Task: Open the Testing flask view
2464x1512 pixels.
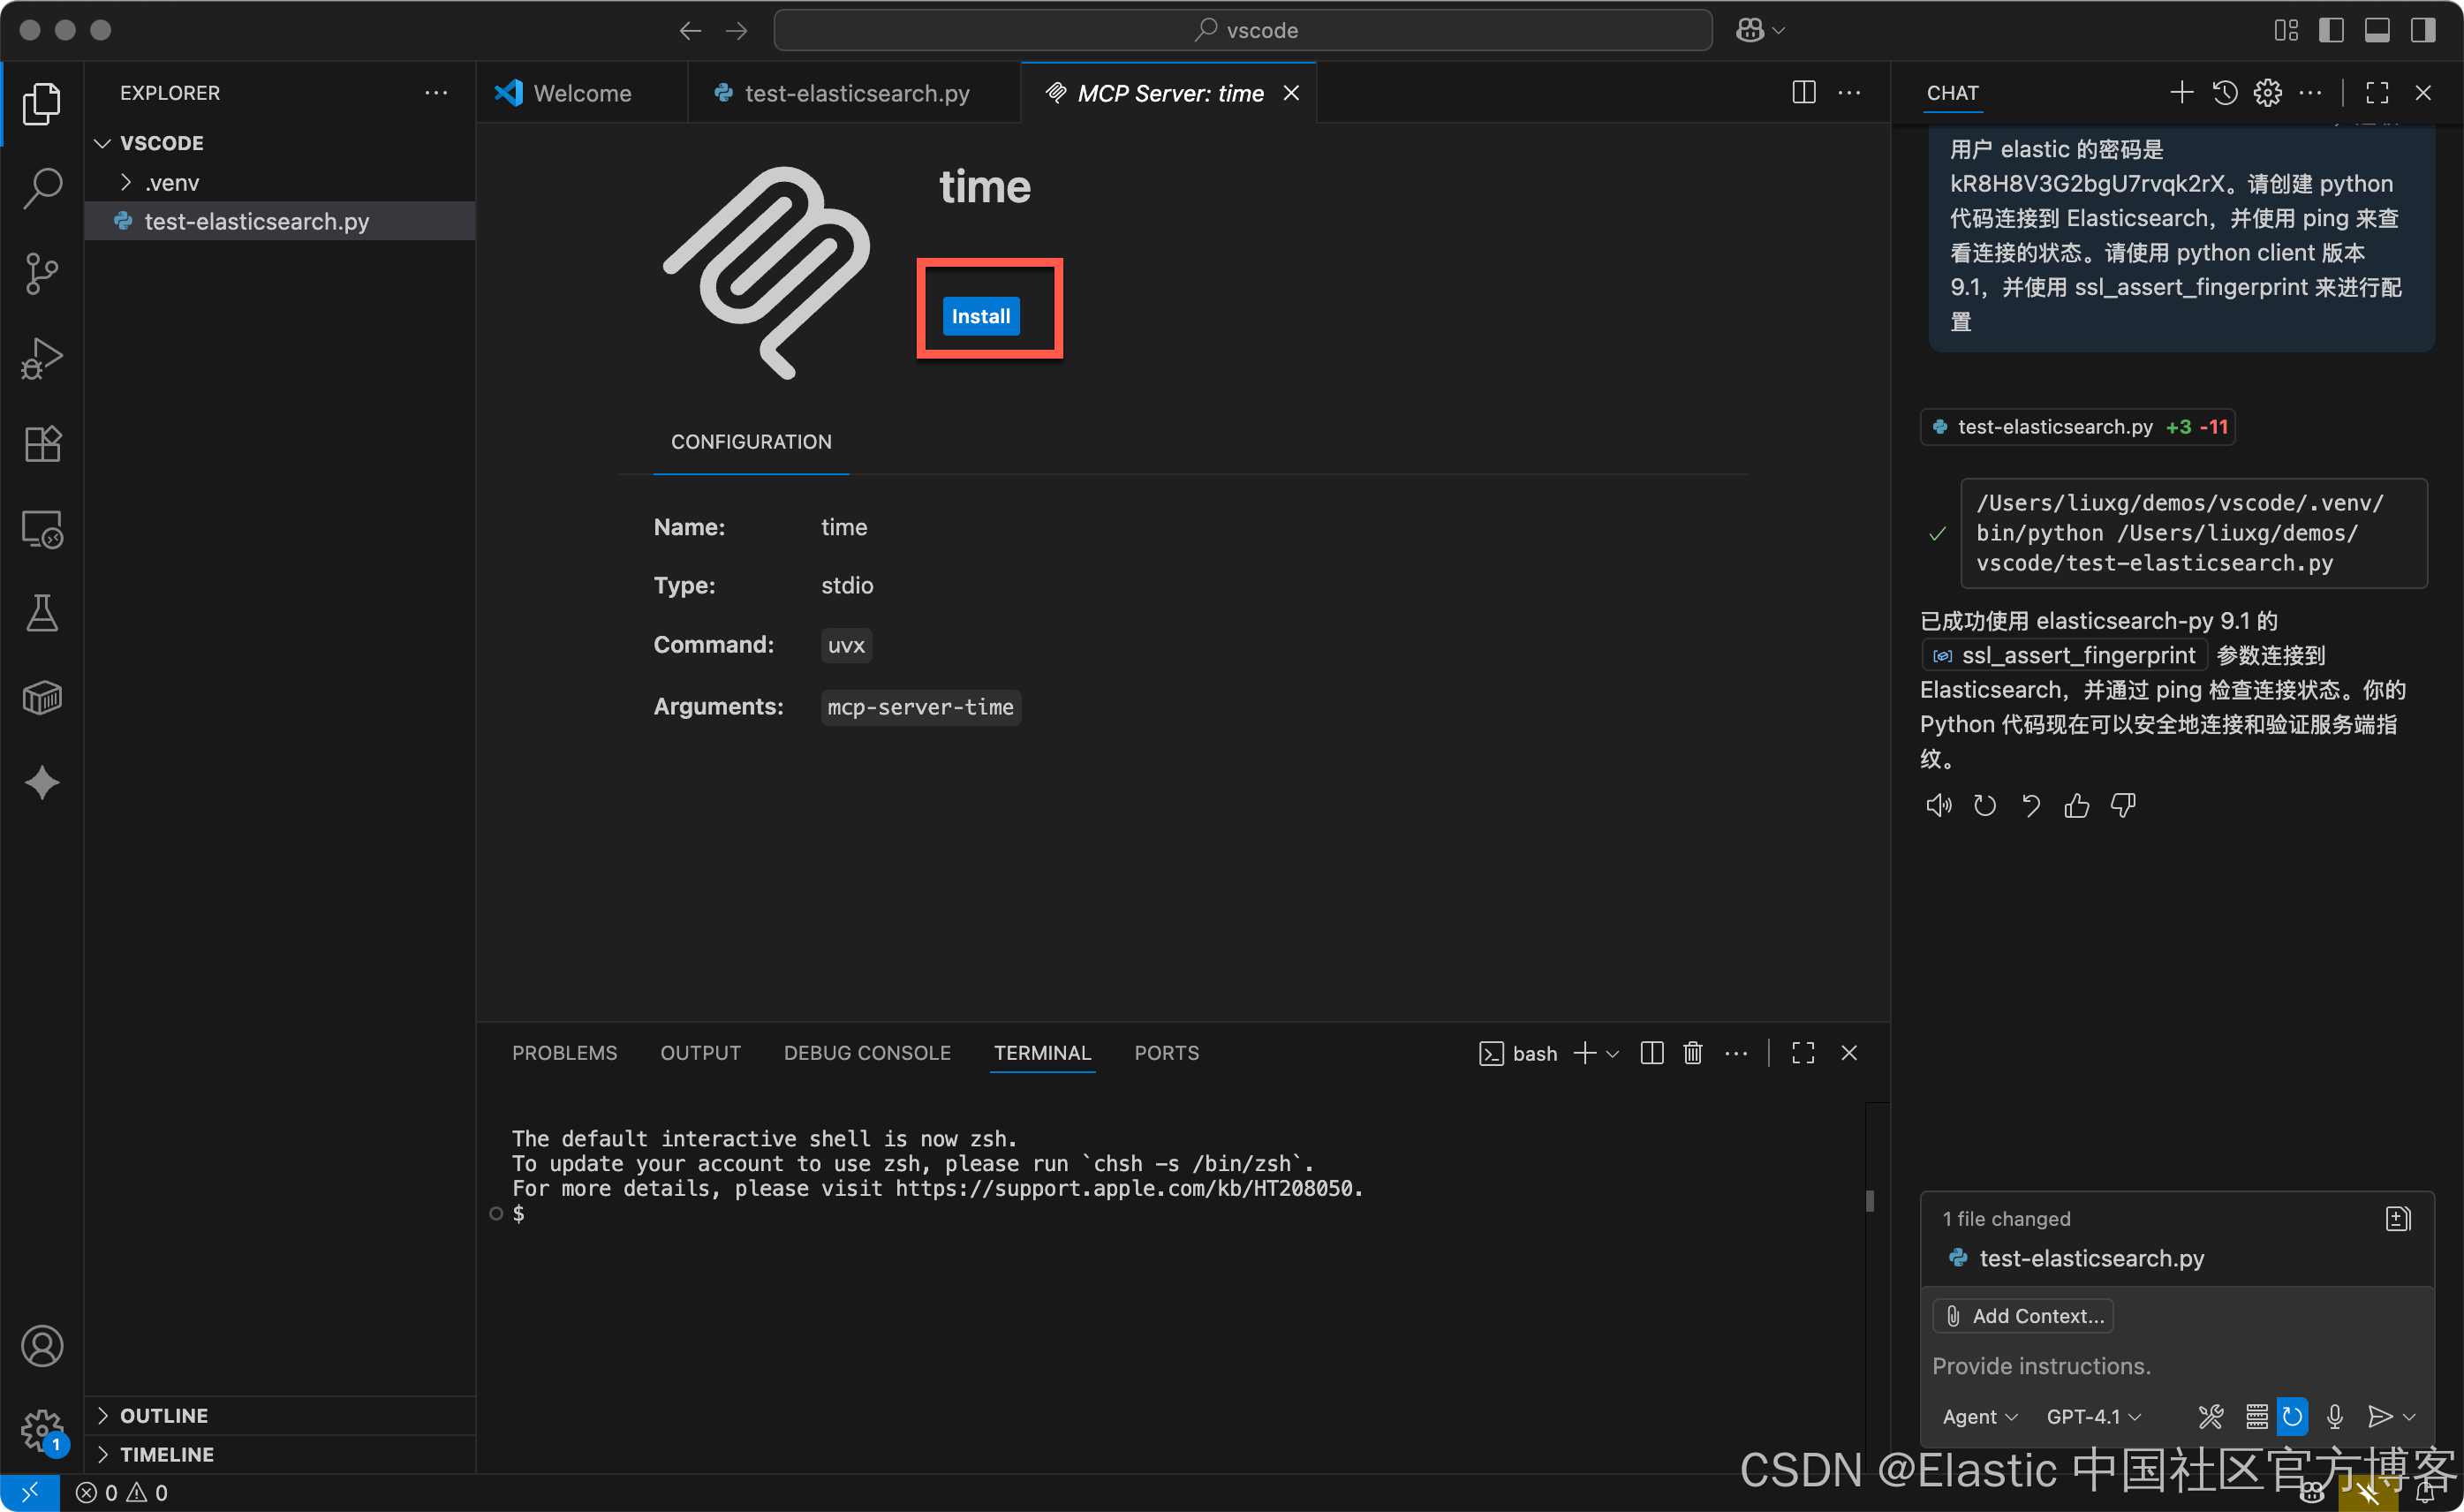Action: 42,613
